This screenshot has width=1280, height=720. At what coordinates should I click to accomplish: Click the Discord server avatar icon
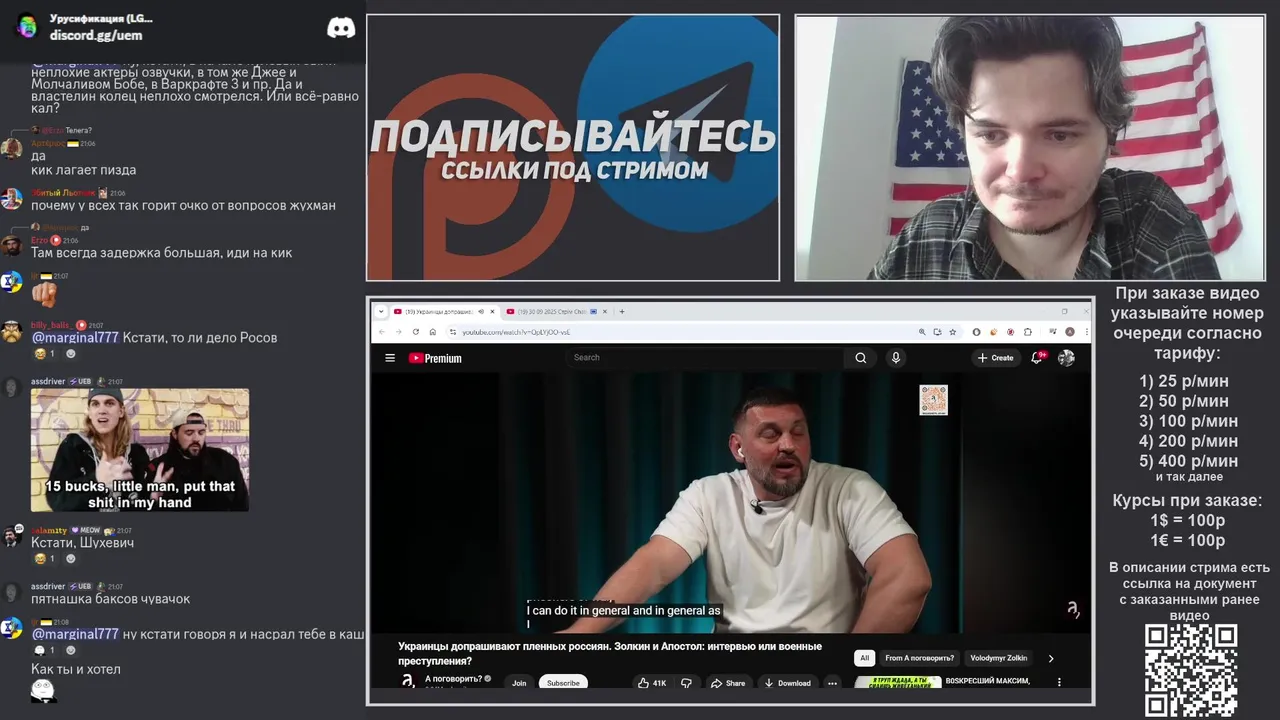tap(27, 27)
